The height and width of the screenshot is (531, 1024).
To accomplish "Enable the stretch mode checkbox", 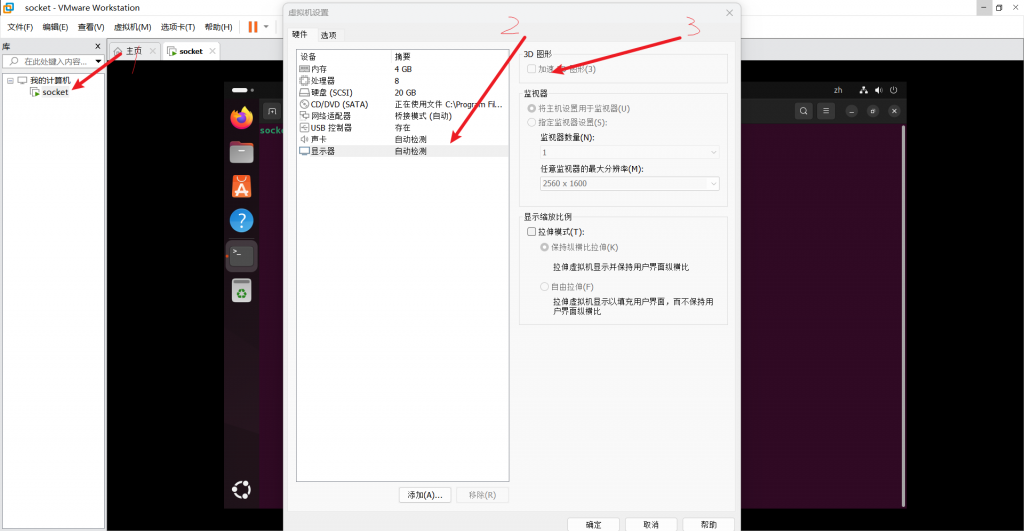I will [532, 231].
